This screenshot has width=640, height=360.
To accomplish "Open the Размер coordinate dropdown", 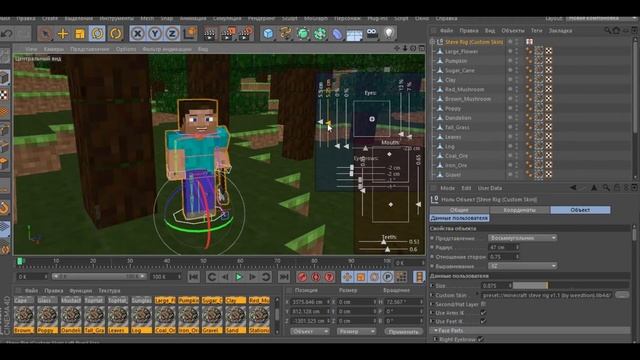I will pyautogui.click(x=356, y=332).
